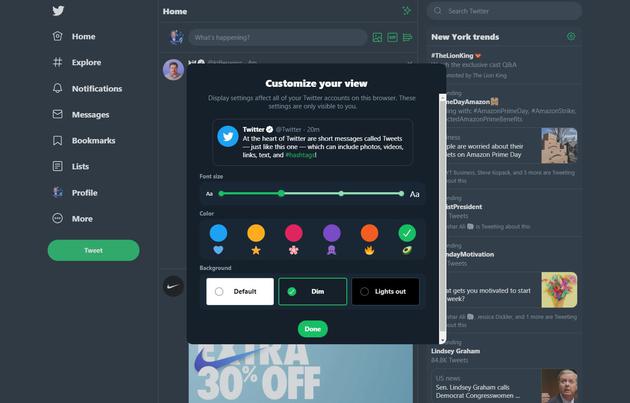Screen dimensions: 630x403
Task: Select the Default background radio
Action: point(219,291)
